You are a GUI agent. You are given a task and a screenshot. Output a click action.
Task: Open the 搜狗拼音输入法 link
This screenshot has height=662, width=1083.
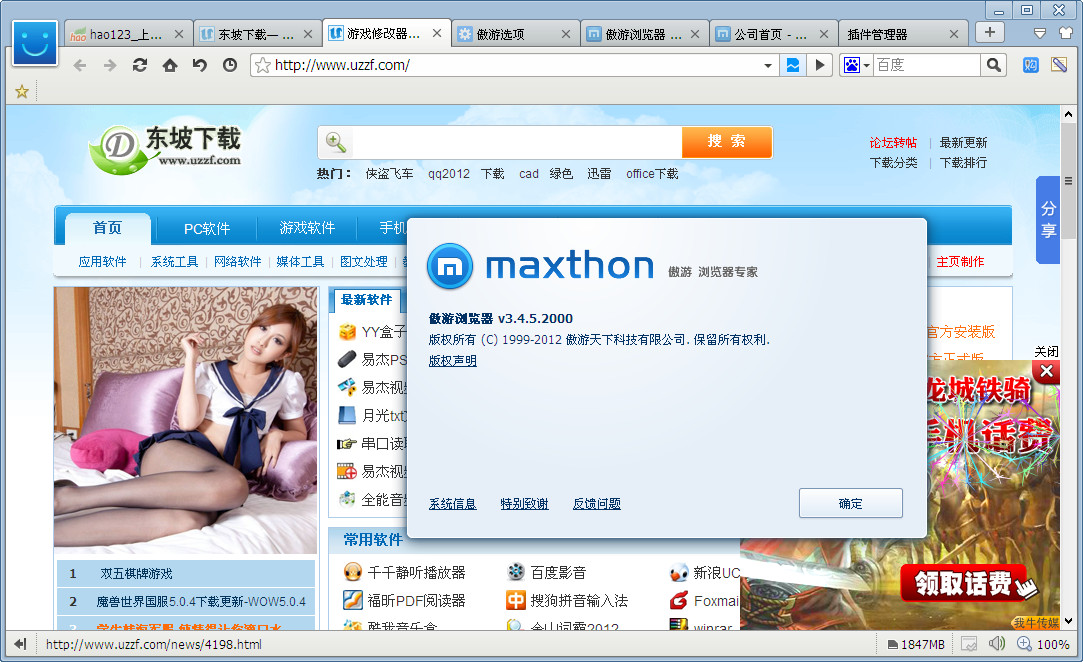coord(579,600)
